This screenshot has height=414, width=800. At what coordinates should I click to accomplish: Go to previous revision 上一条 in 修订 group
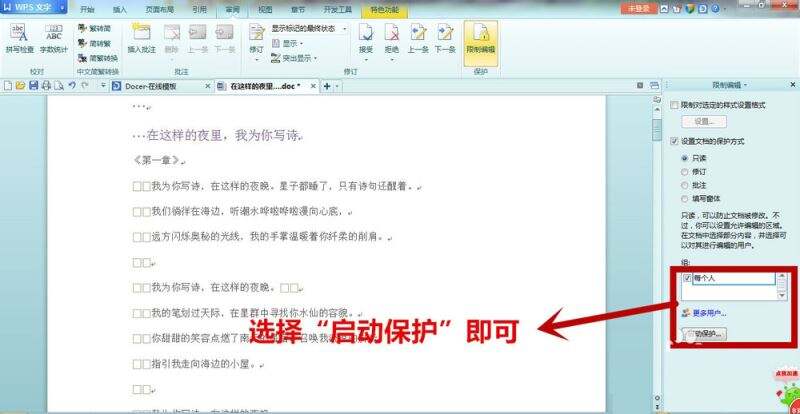pyautogui.click(x=418, y=39)
